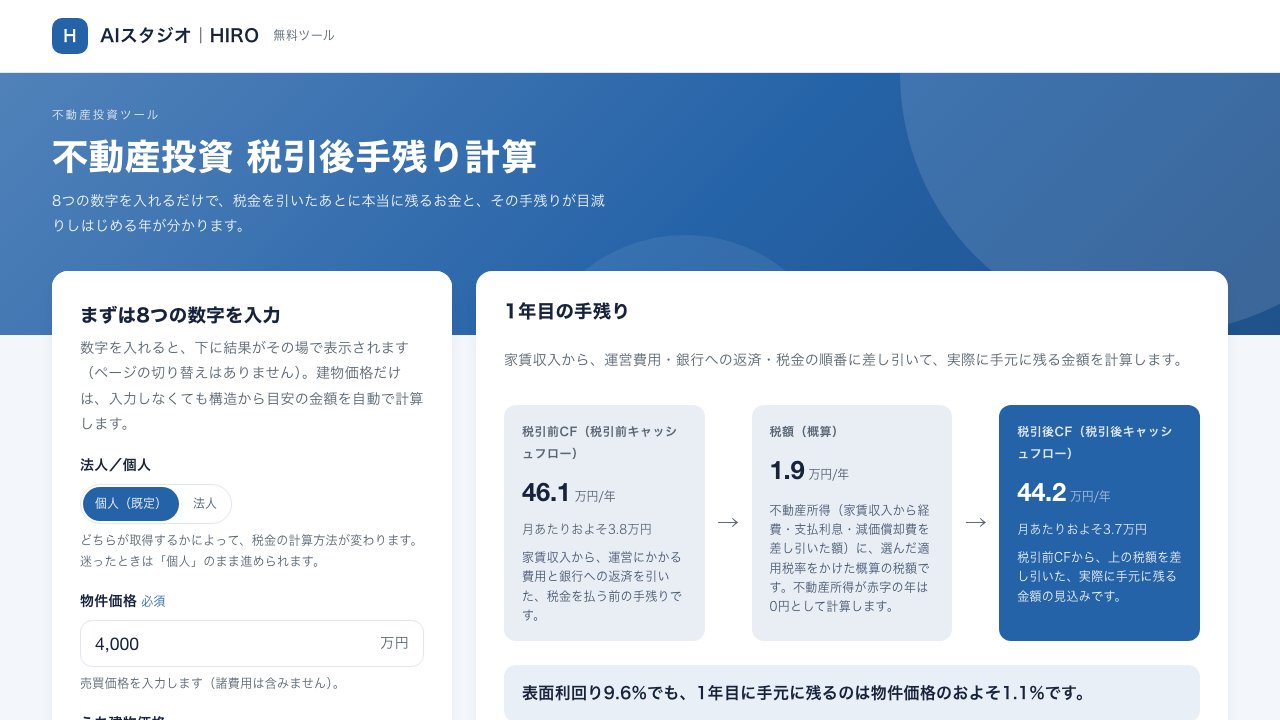Image resolution: width=1280 pixels, height=720 pixels.
Task: Click the 月あたりおよそ3.8万円 text
Action: tap(587, 529)
